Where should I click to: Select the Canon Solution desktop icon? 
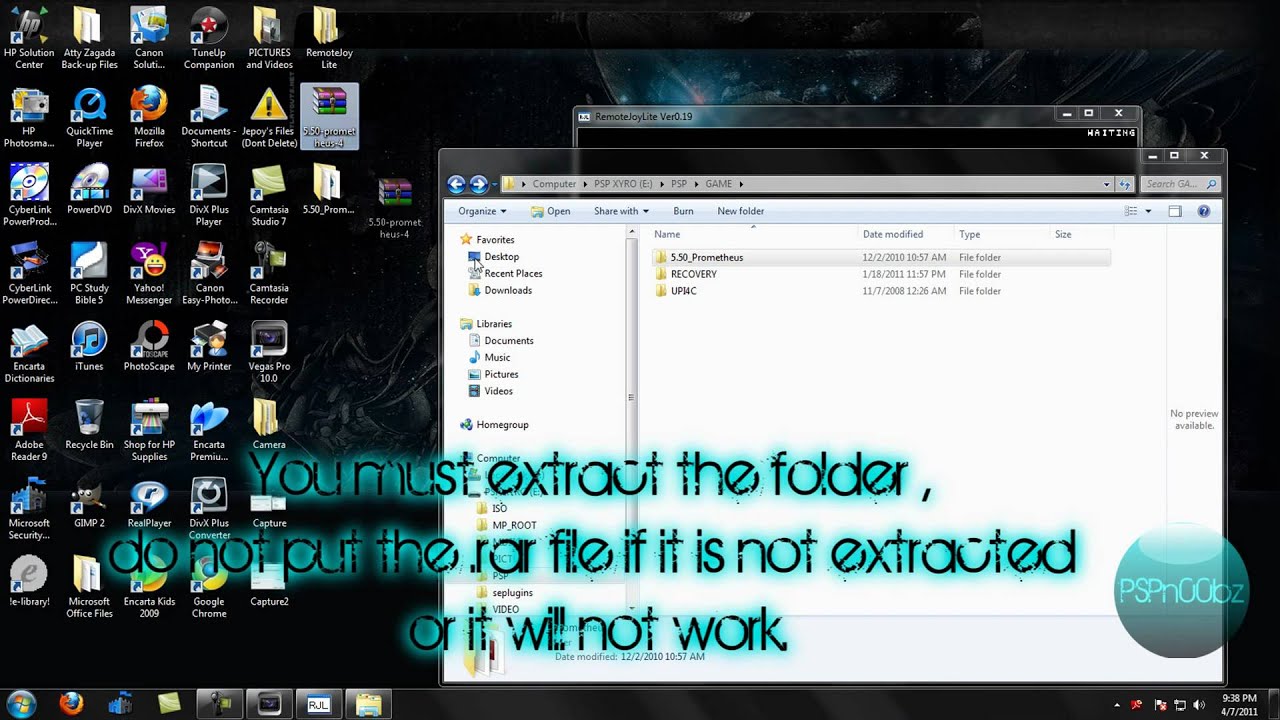point(149,38)
